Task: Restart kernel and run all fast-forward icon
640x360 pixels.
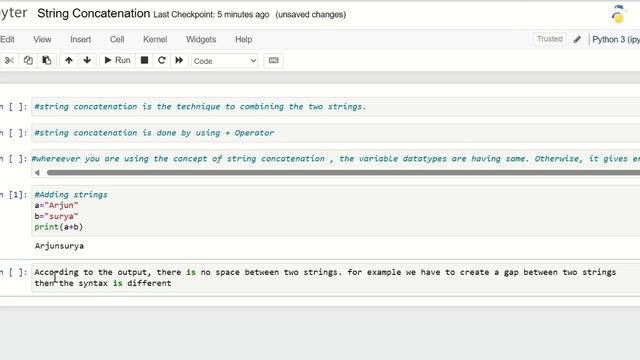Action: (179, 61)
